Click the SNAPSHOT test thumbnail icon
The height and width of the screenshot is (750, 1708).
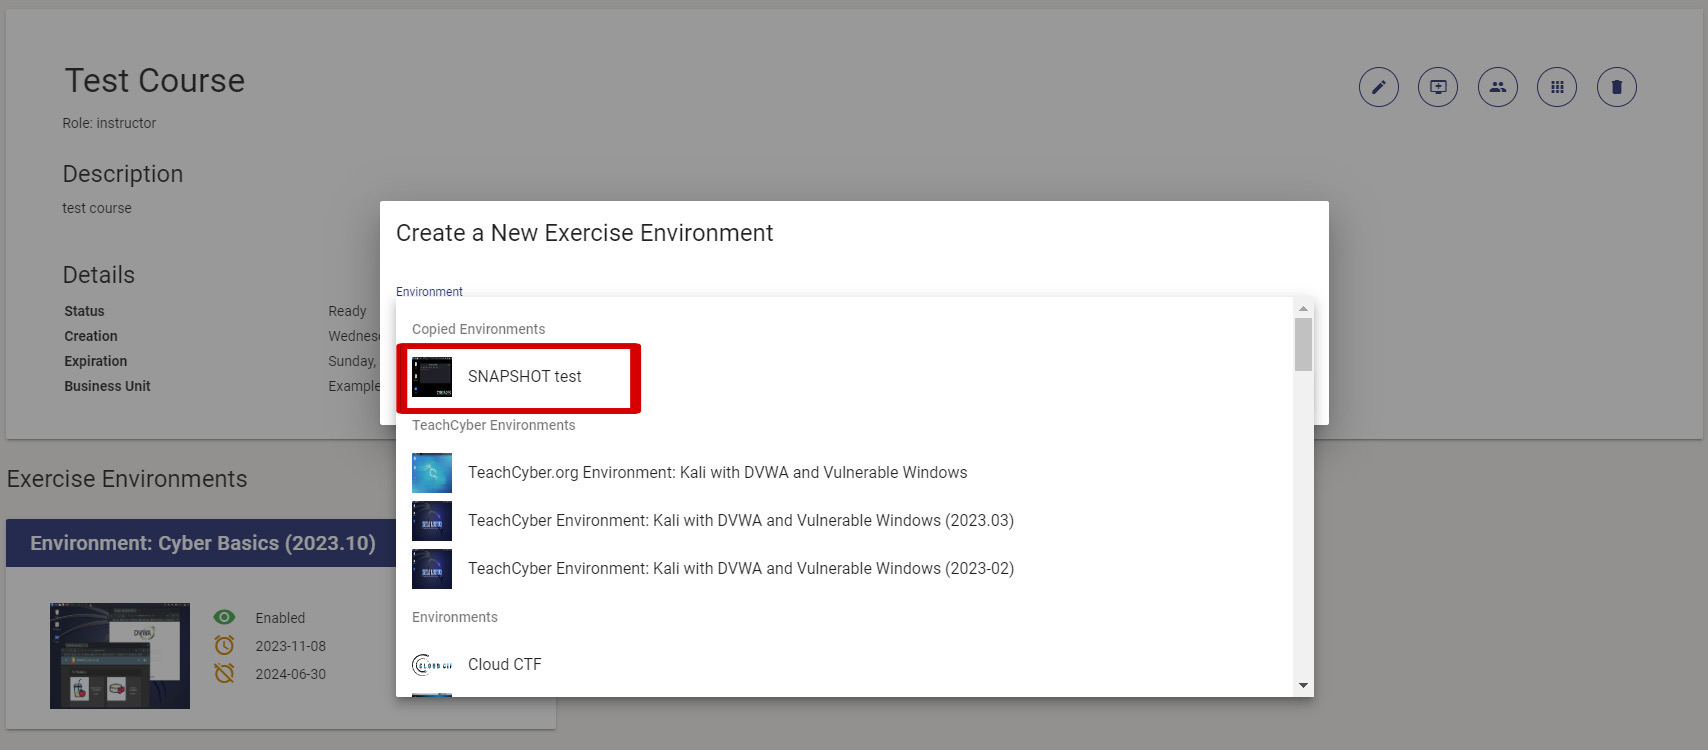pos(432,377)
